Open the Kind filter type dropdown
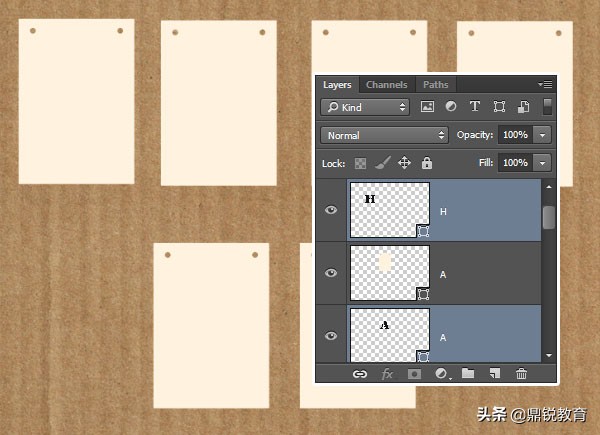Image resolution: width=600 pixels, height=435 pixels. [x=365, y=107]
